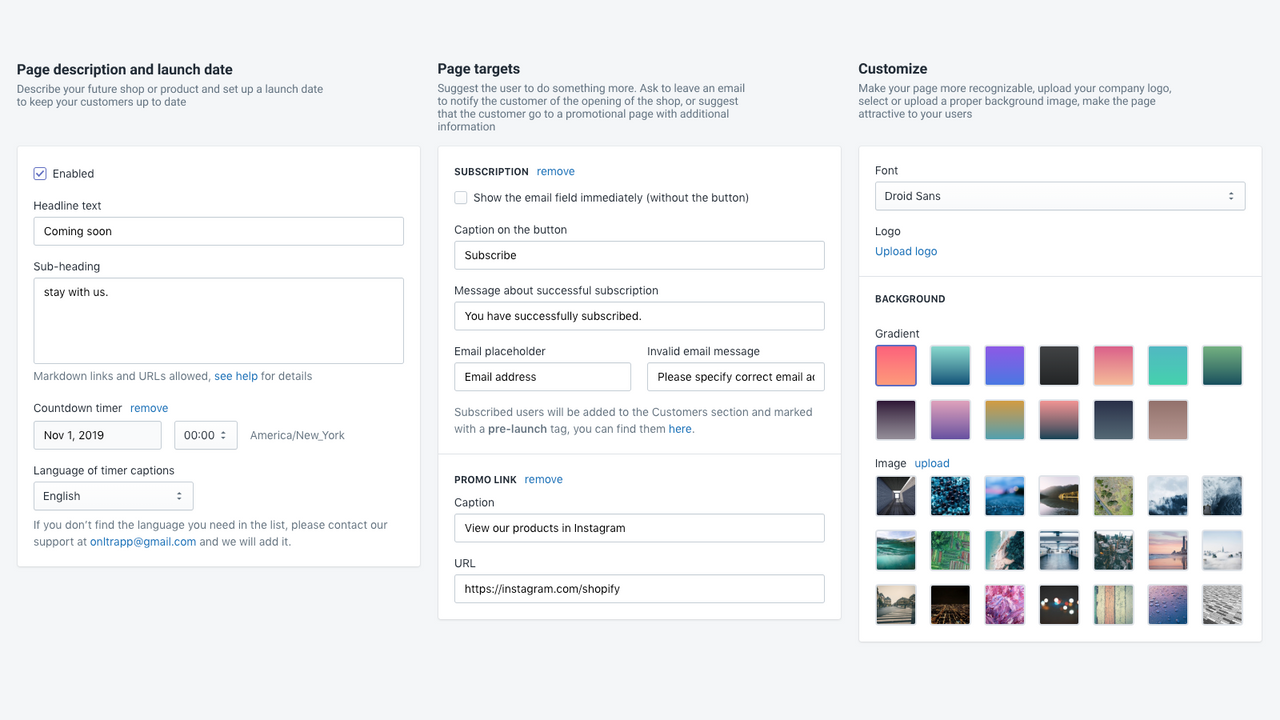Click the successful subscription message field
The height and width of the screenshot is (720, 1280).
639,316
